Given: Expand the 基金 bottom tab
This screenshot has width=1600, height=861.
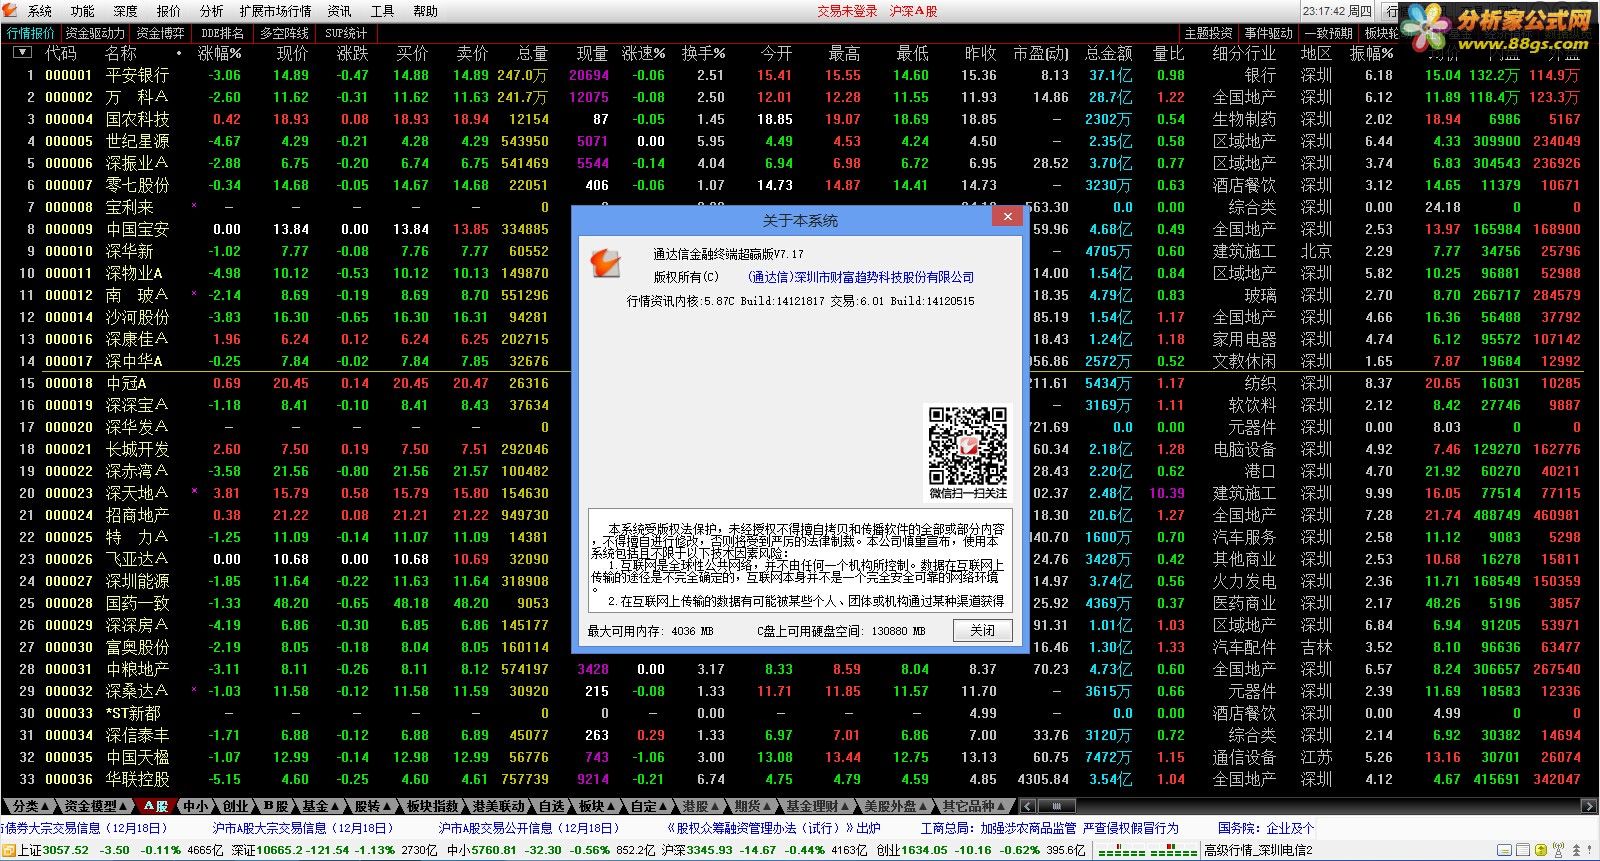Looking at the screenshot, I should [320, 806].
